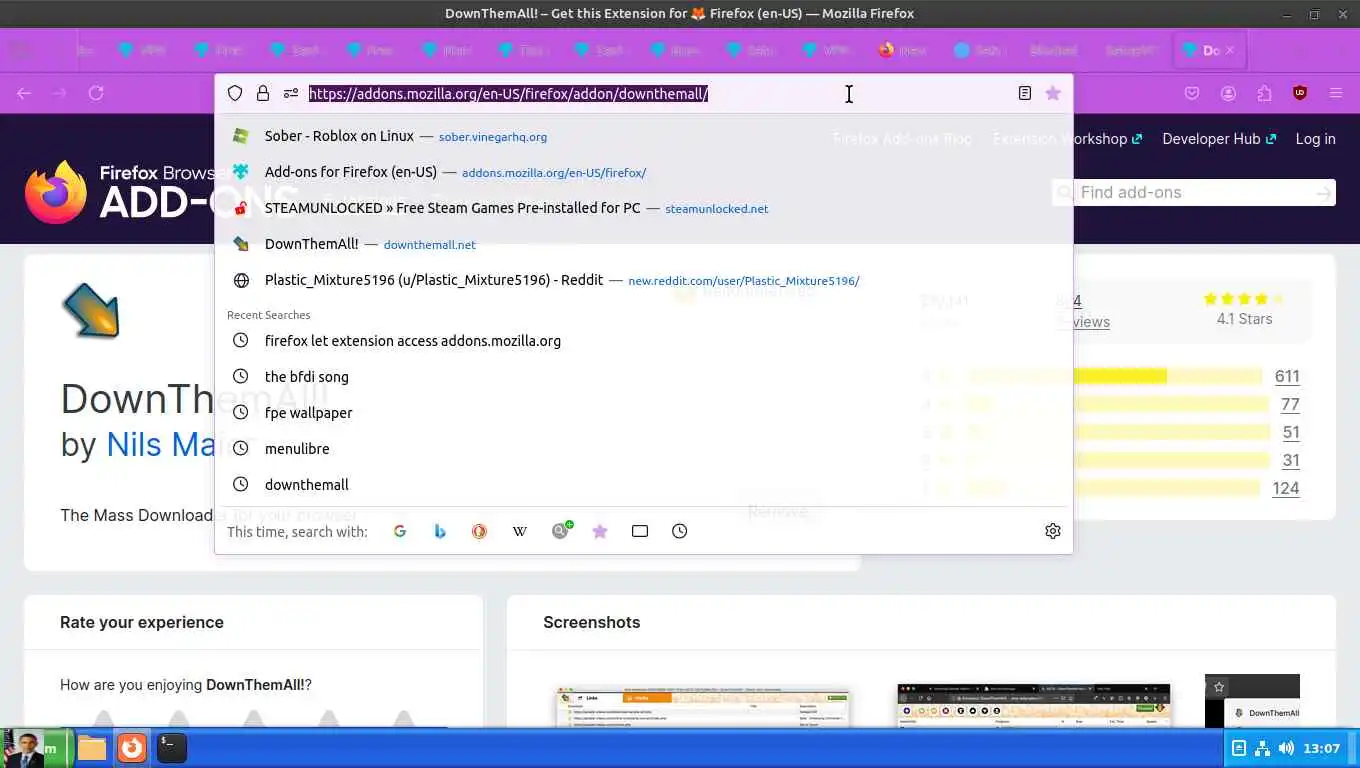Viewport: 1360px width, 768px height.
Task: Open the Sober - Roblox on Linux suggestion
Action: point(644,136)
